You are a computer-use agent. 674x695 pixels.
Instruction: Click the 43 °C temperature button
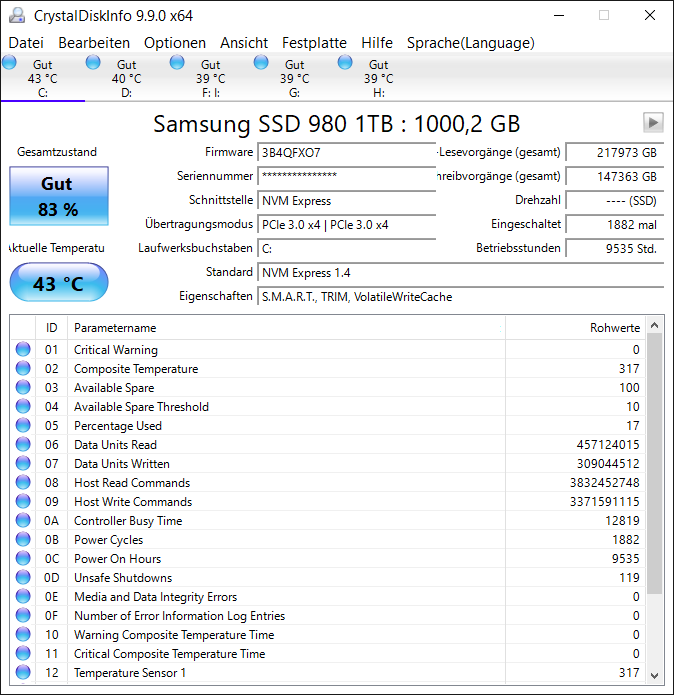[x=59, y=282]
